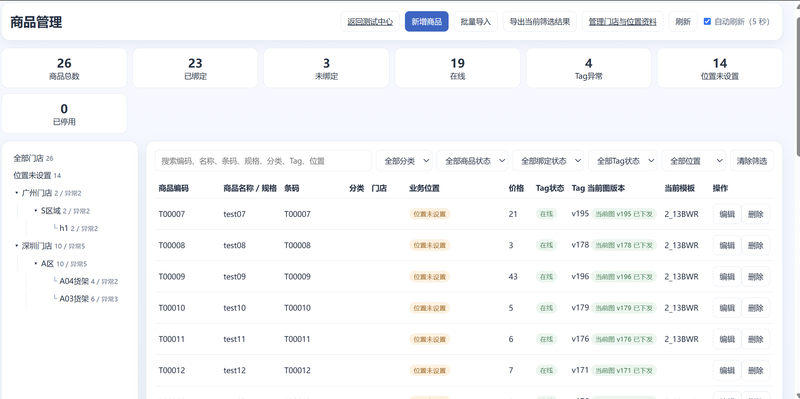Select the Tag异常 4 stat card
Image resolution: width=800 pixels, height=399 pixels.
pos(589,68)
